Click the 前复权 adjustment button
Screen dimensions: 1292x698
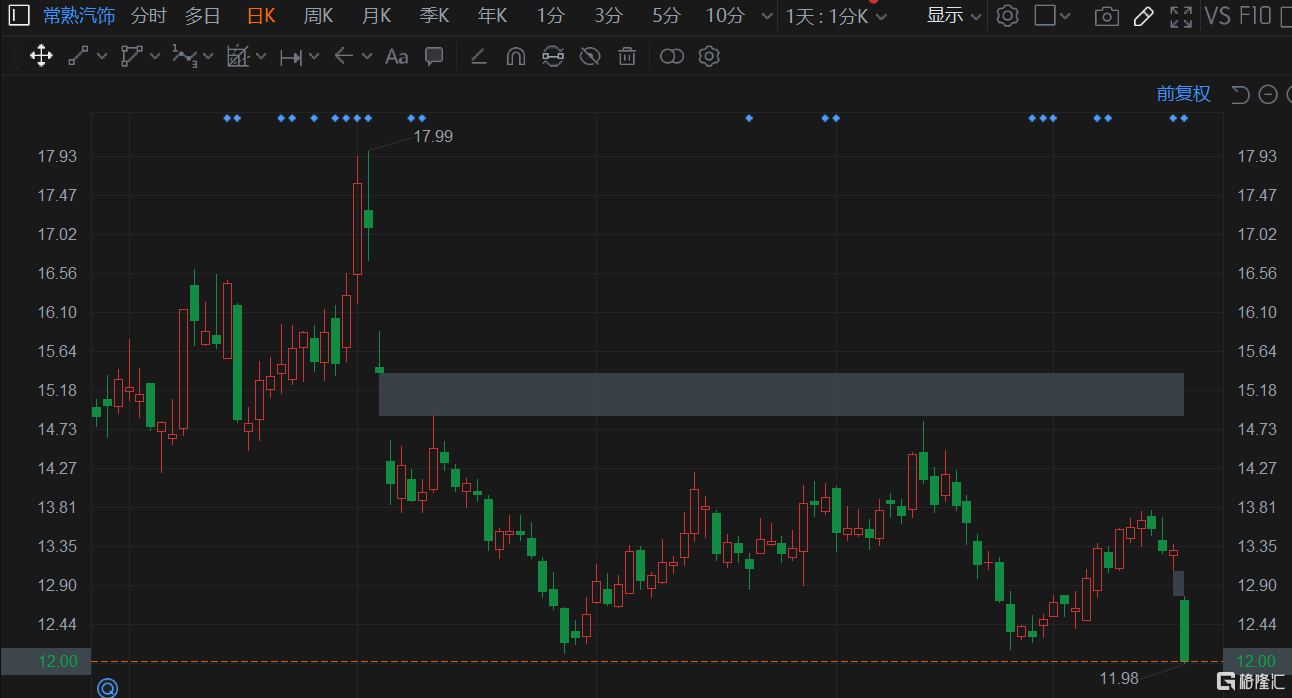pyautogui.click(x=1184, y=94)
